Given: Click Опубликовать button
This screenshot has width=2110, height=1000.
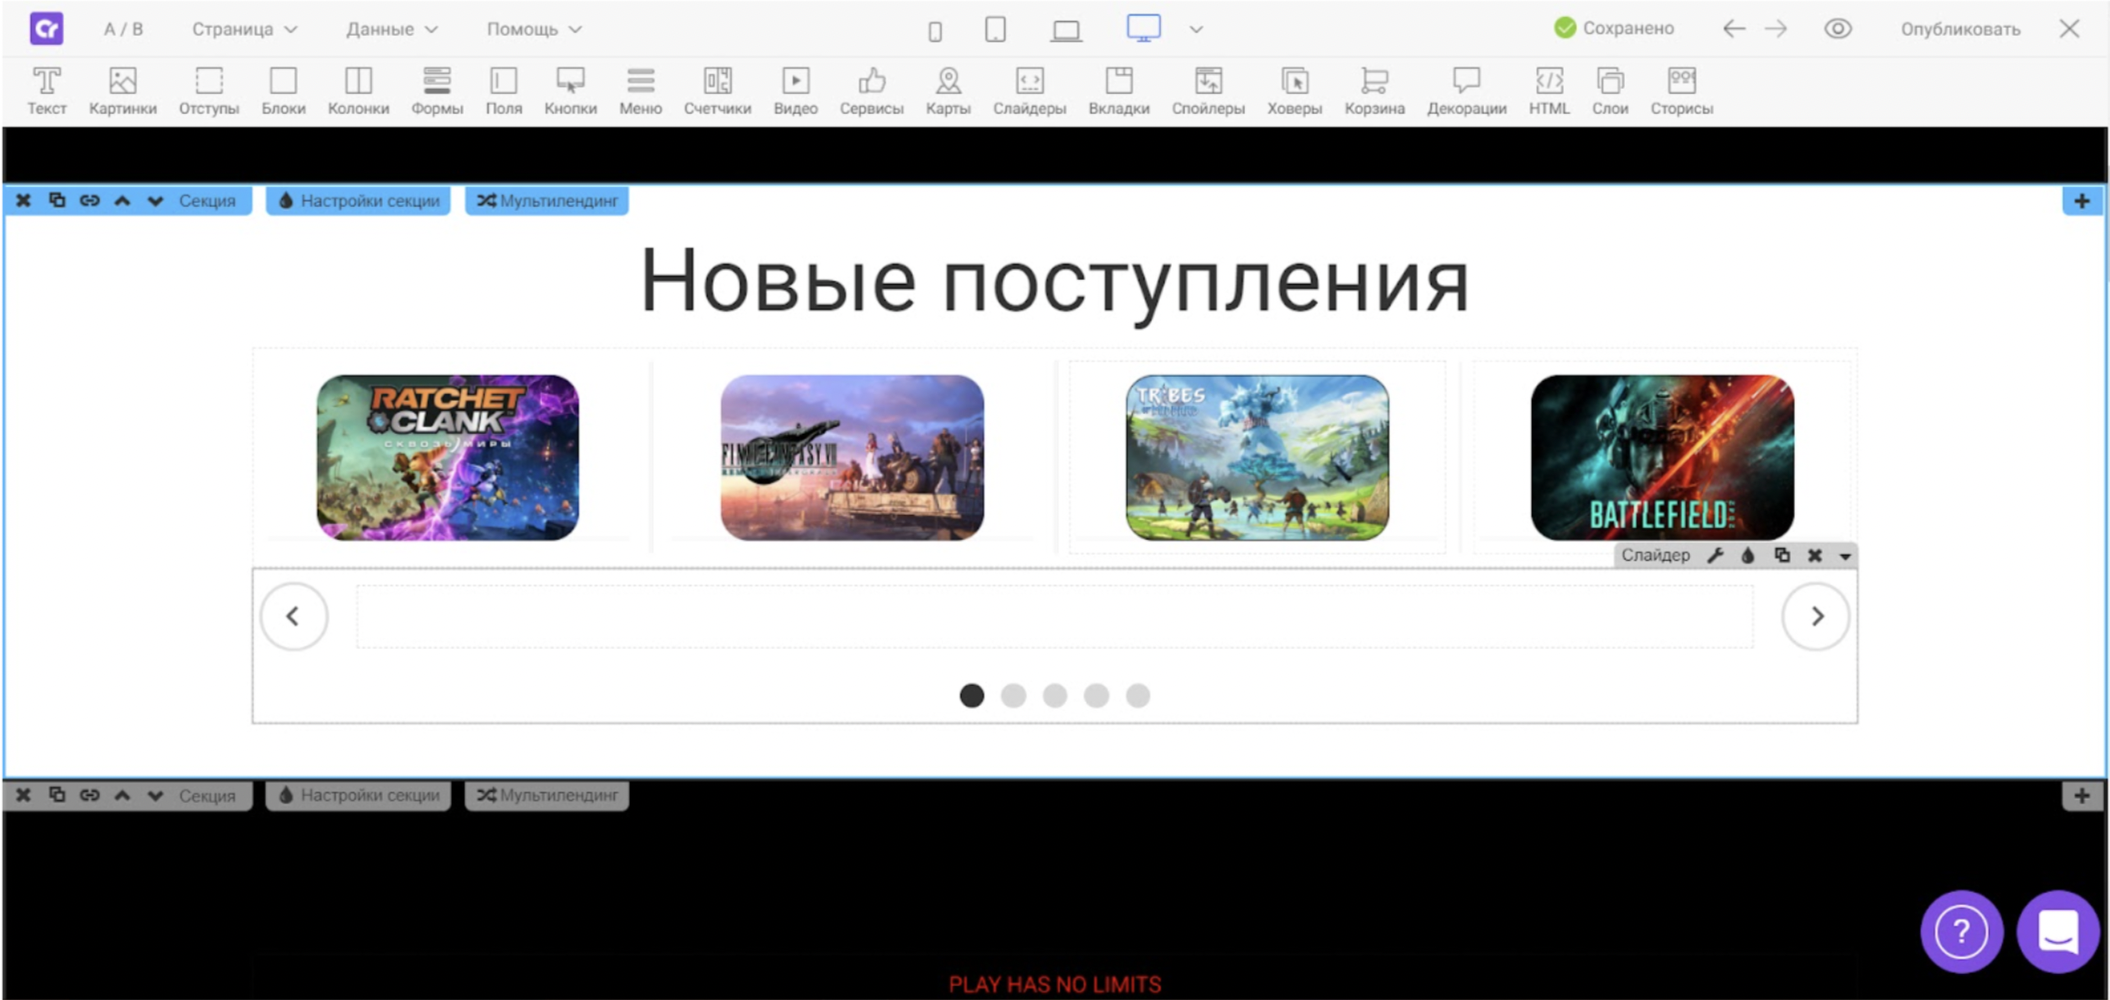Looking at the screenshot, I should coord(1960,29).
